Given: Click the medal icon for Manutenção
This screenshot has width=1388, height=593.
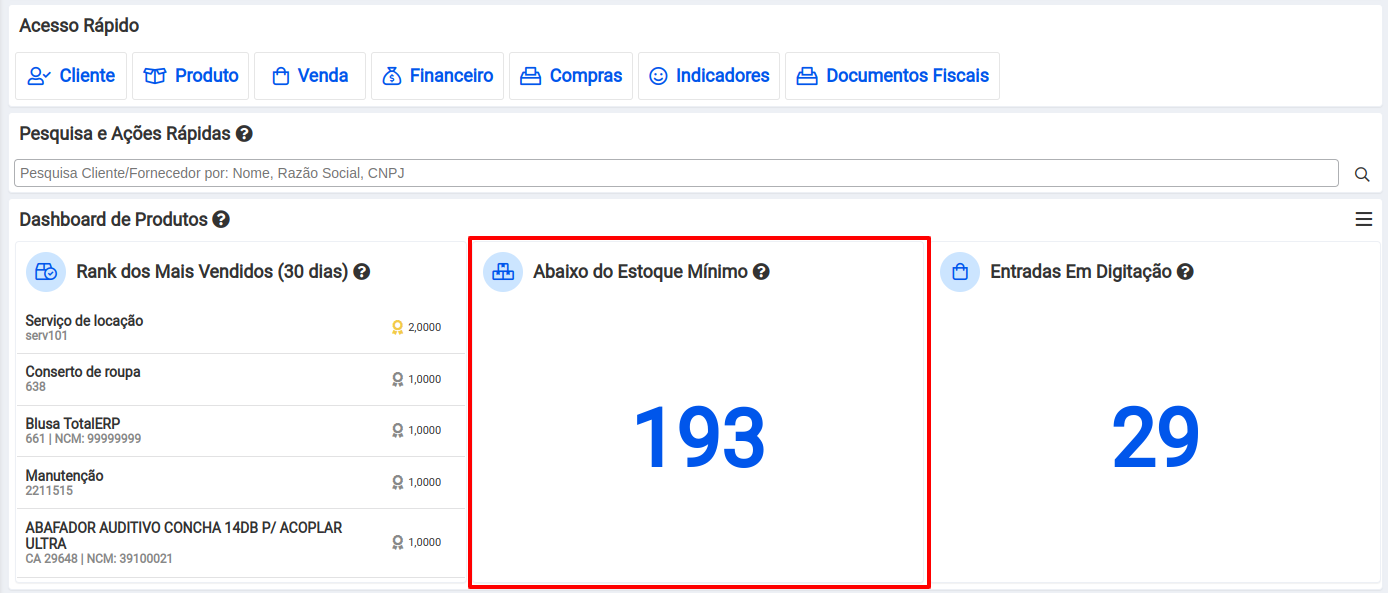Looking at the screenshot, I should pyautogui.click(x=397, y=482).
